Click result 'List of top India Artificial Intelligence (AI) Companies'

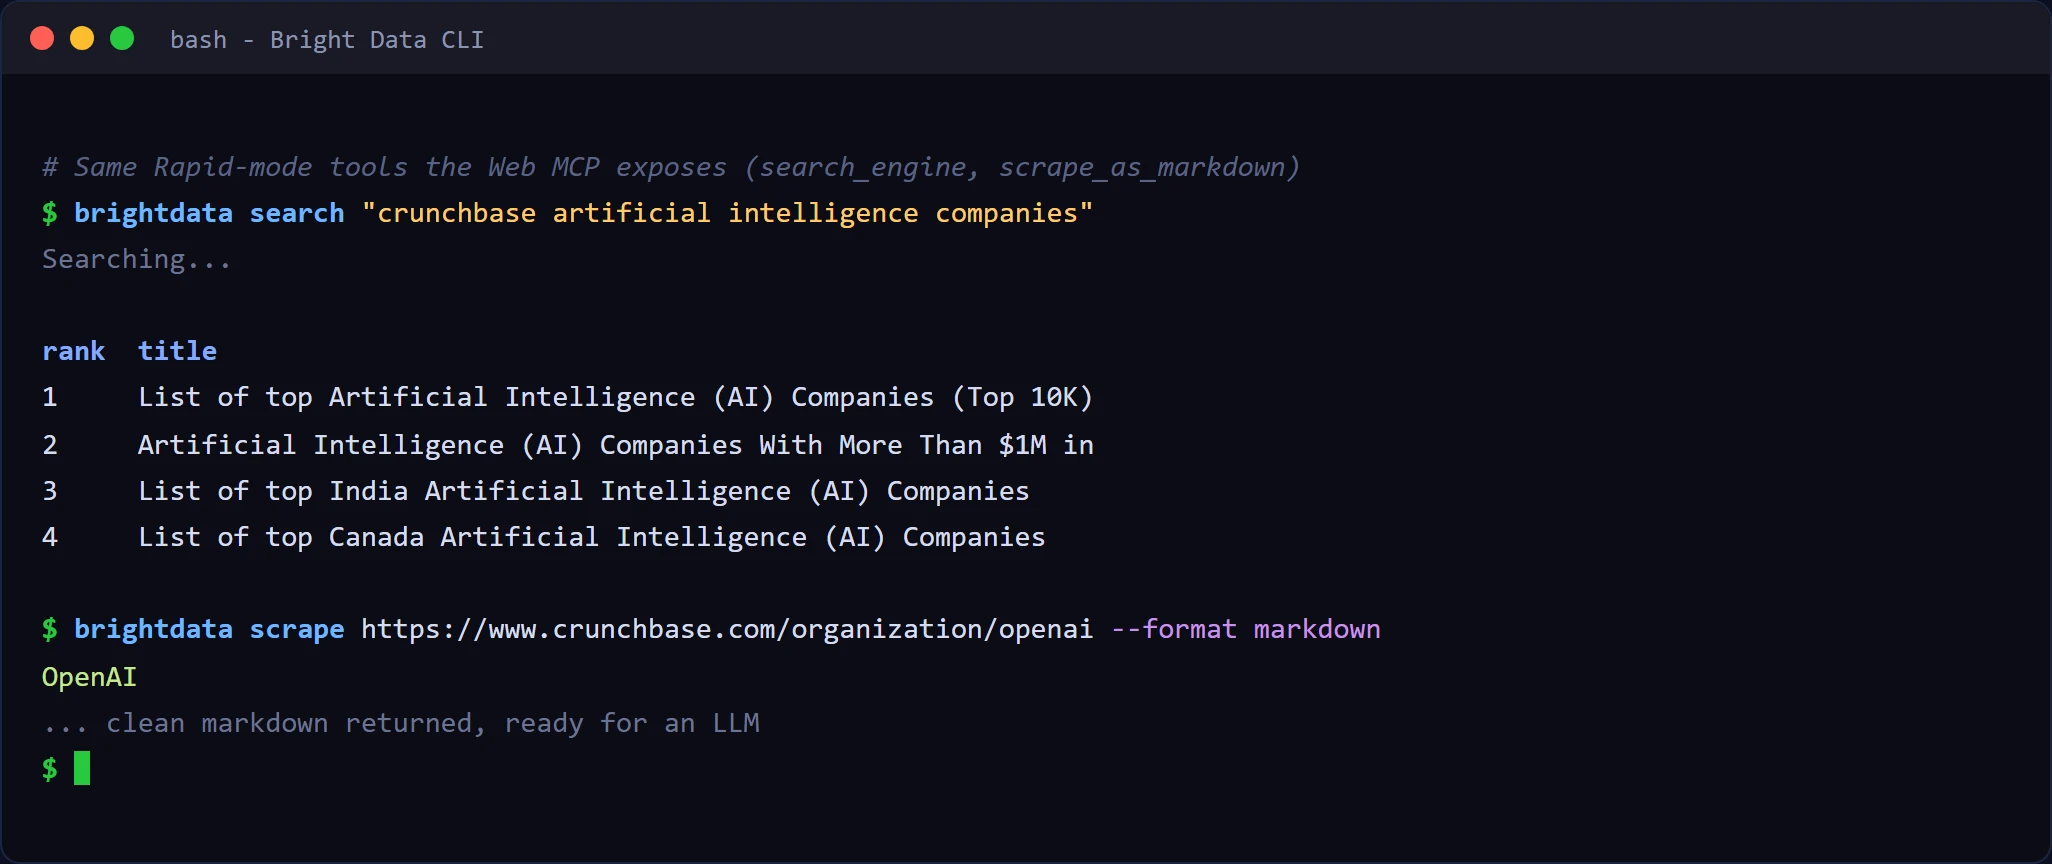click(x=583, y=491)
